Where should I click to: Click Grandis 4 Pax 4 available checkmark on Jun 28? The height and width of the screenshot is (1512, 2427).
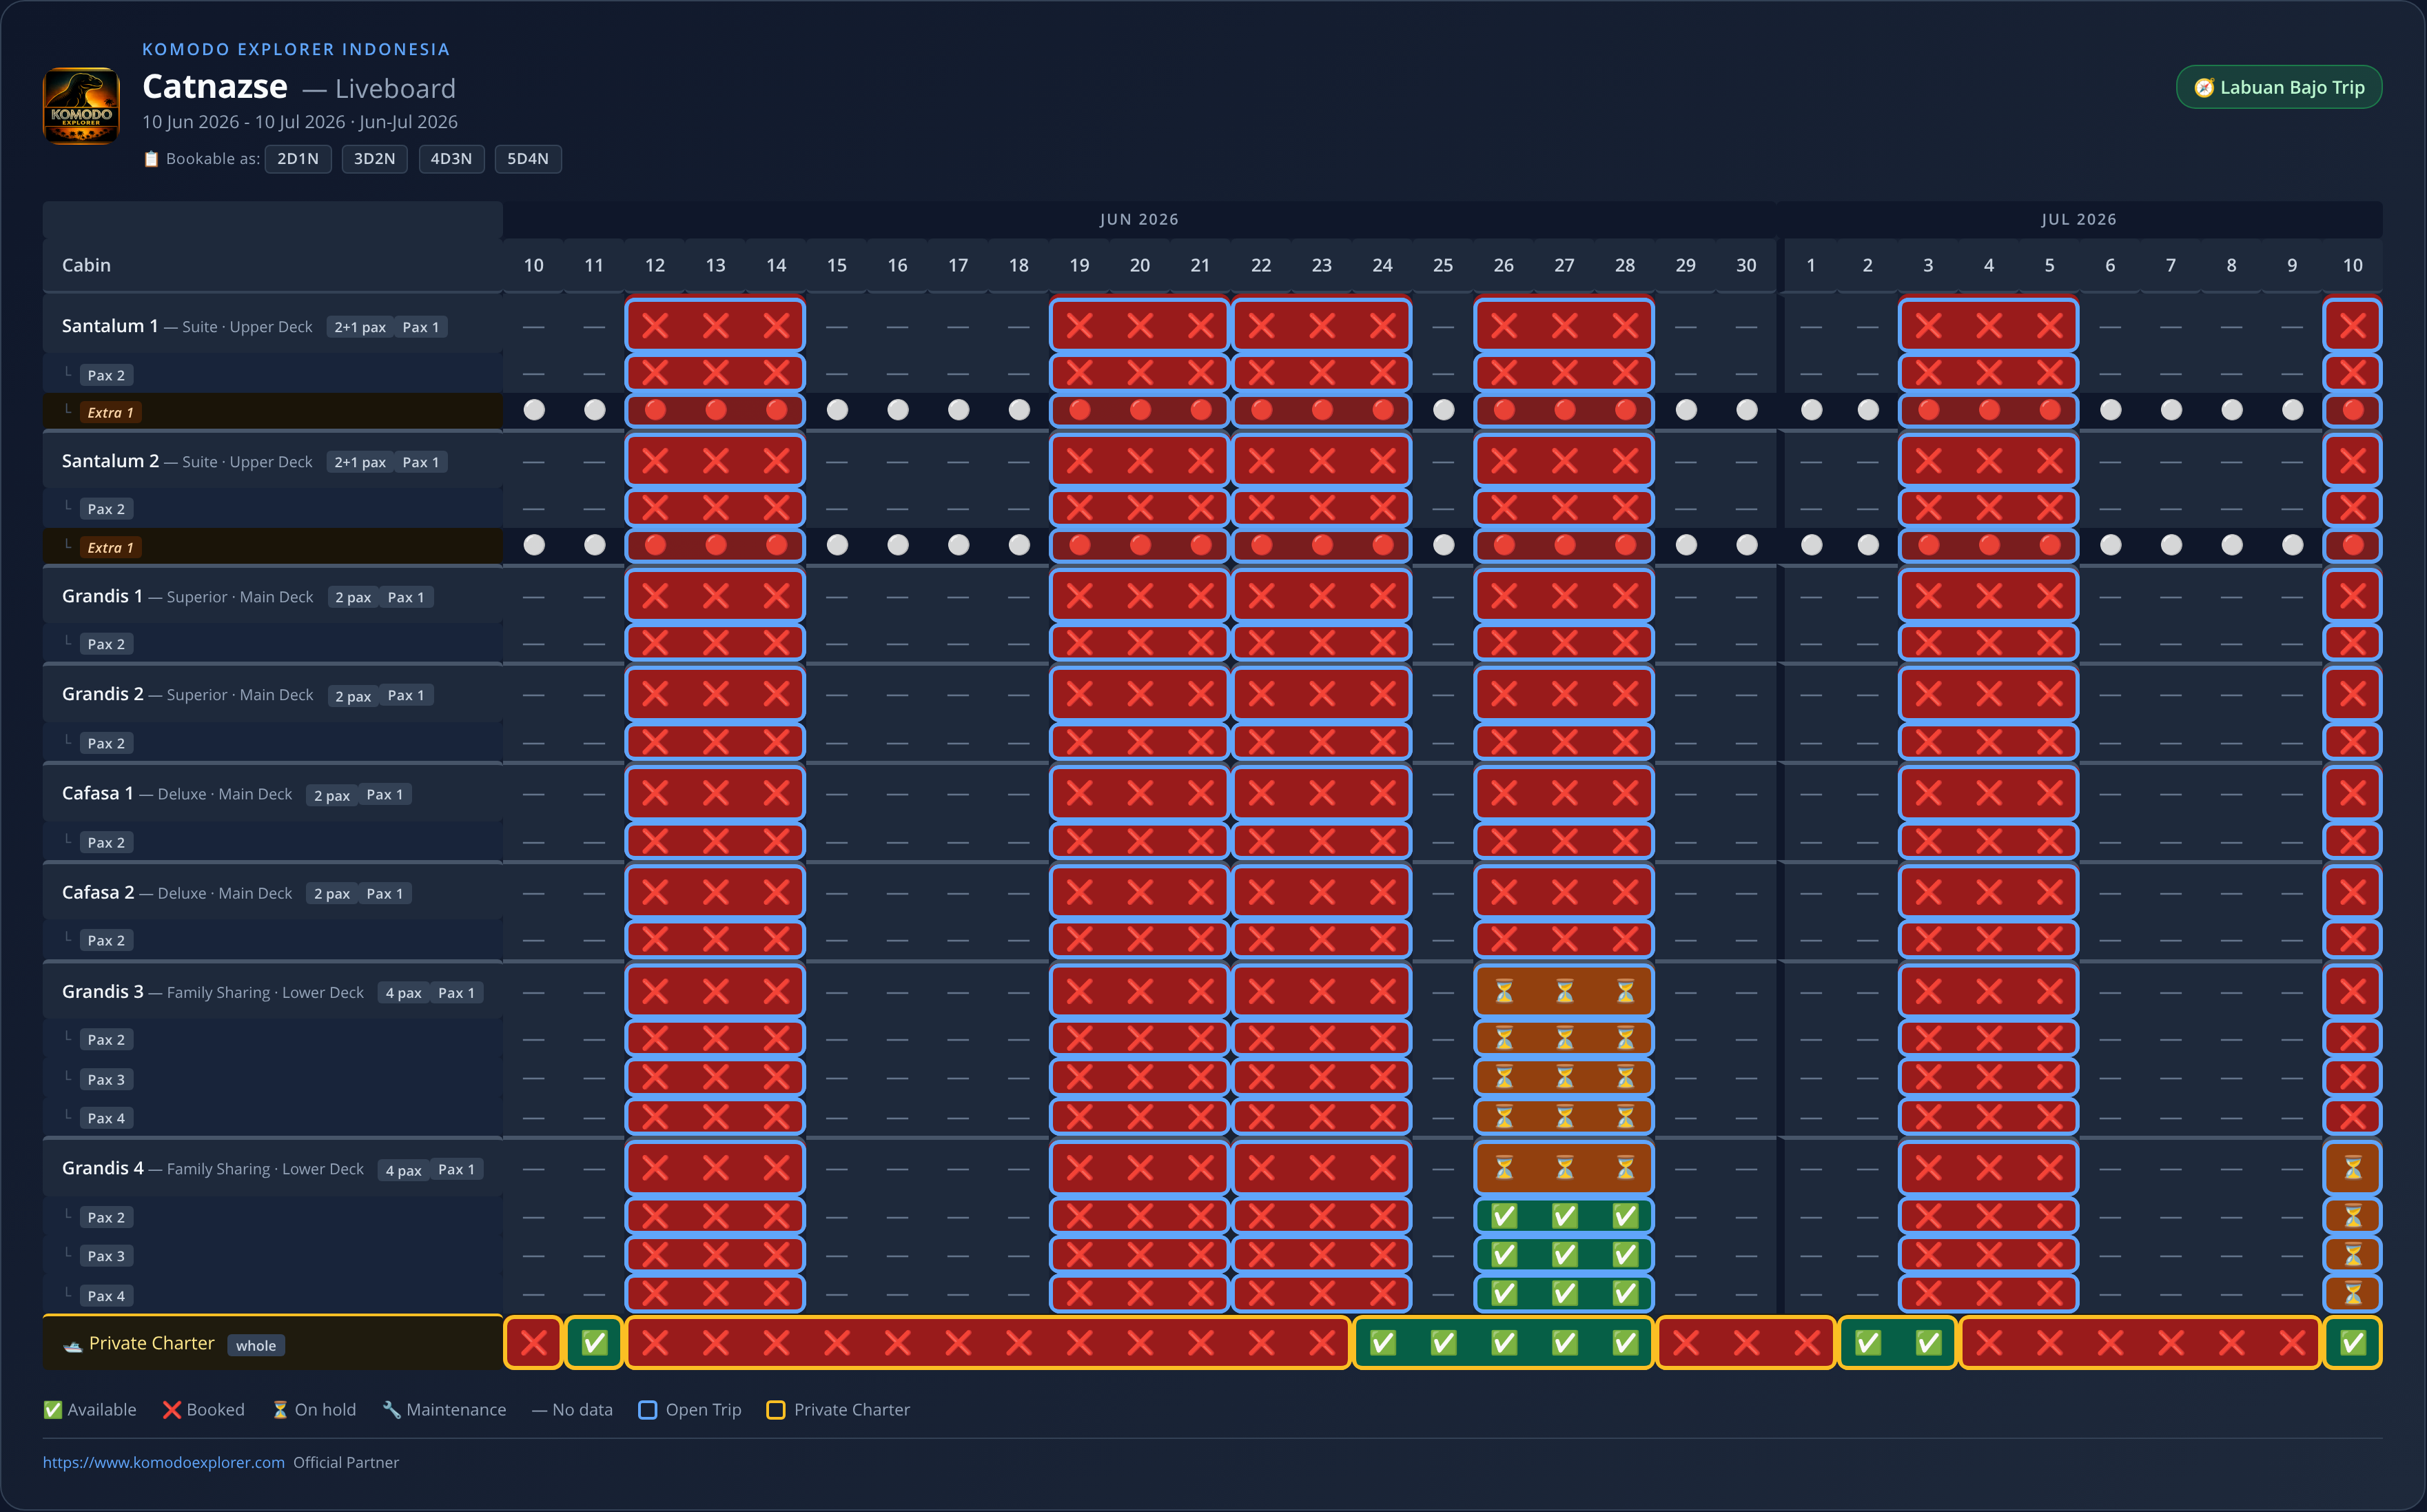click(1625, 1293)
